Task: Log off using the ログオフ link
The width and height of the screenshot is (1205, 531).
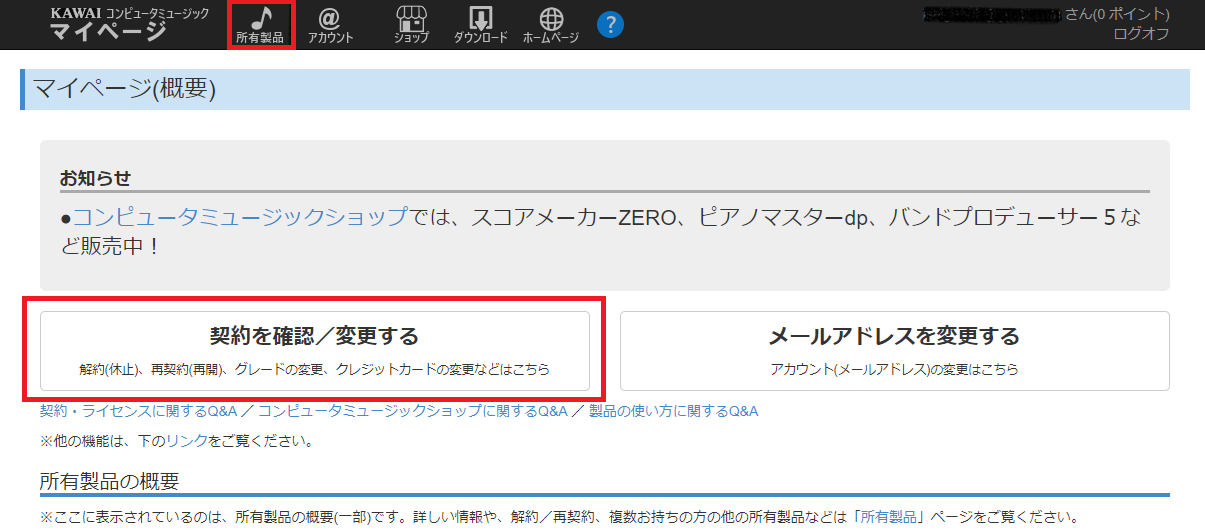Action: coord(1141,34)
